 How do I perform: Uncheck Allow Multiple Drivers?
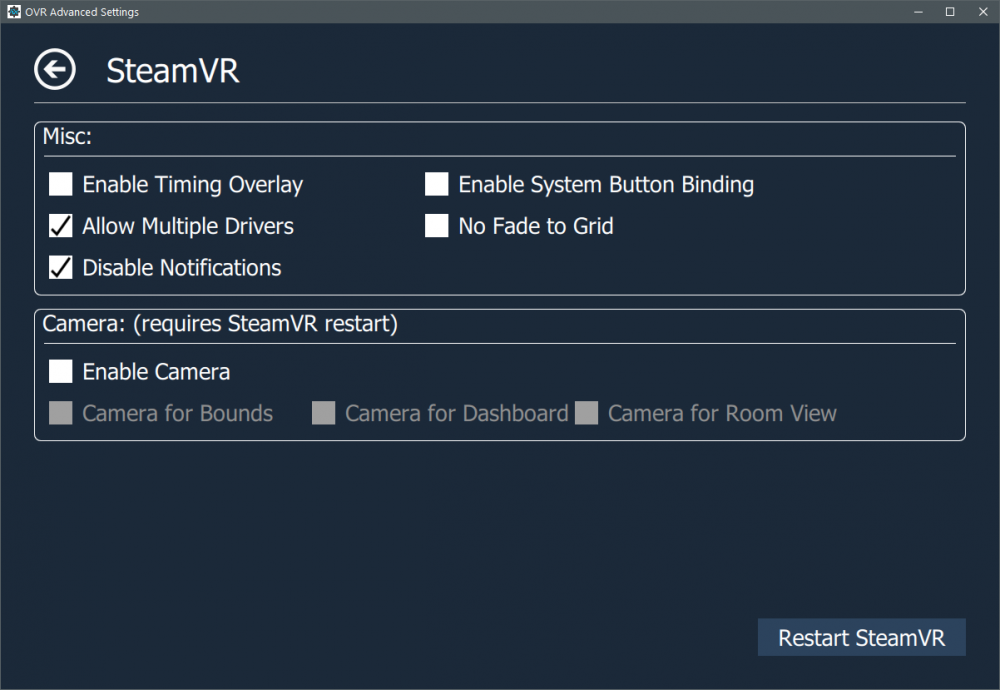61,226
